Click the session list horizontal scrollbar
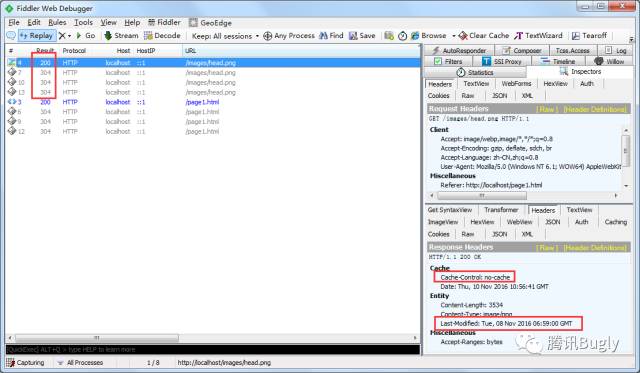Viewport: 640px width, 373px height. 213,338
